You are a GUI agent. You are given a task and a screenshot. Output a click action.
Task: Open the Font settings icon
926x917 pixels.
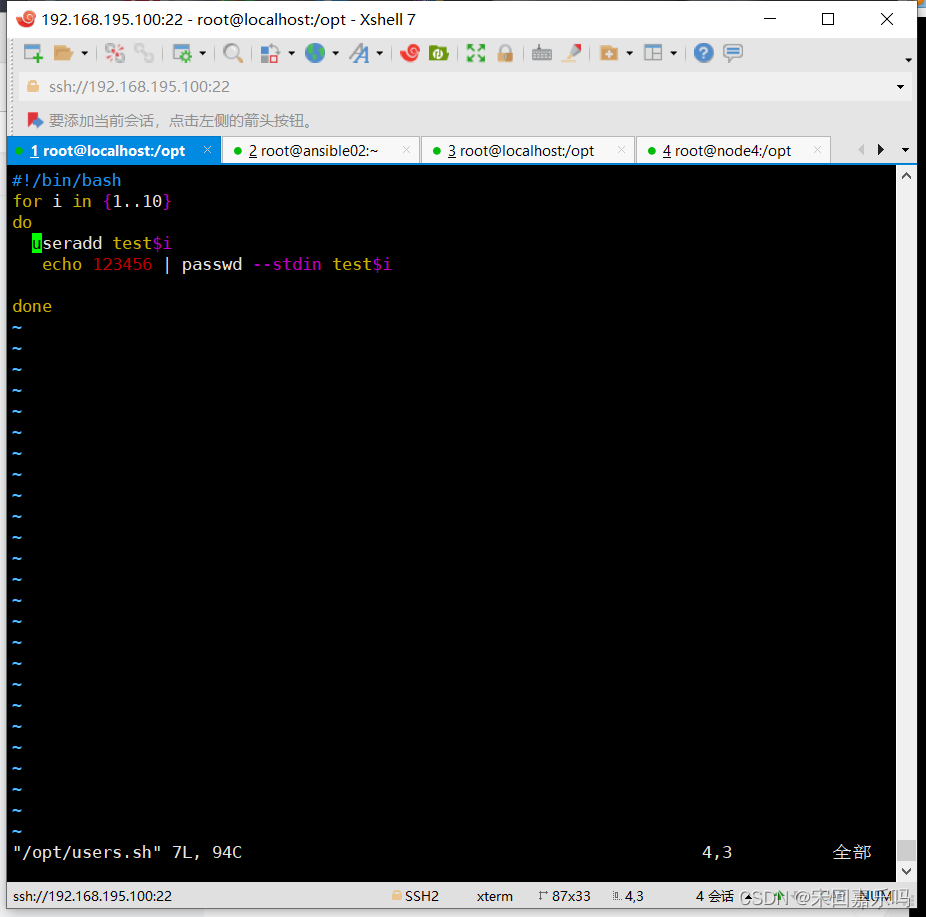[x=359, y=53]
